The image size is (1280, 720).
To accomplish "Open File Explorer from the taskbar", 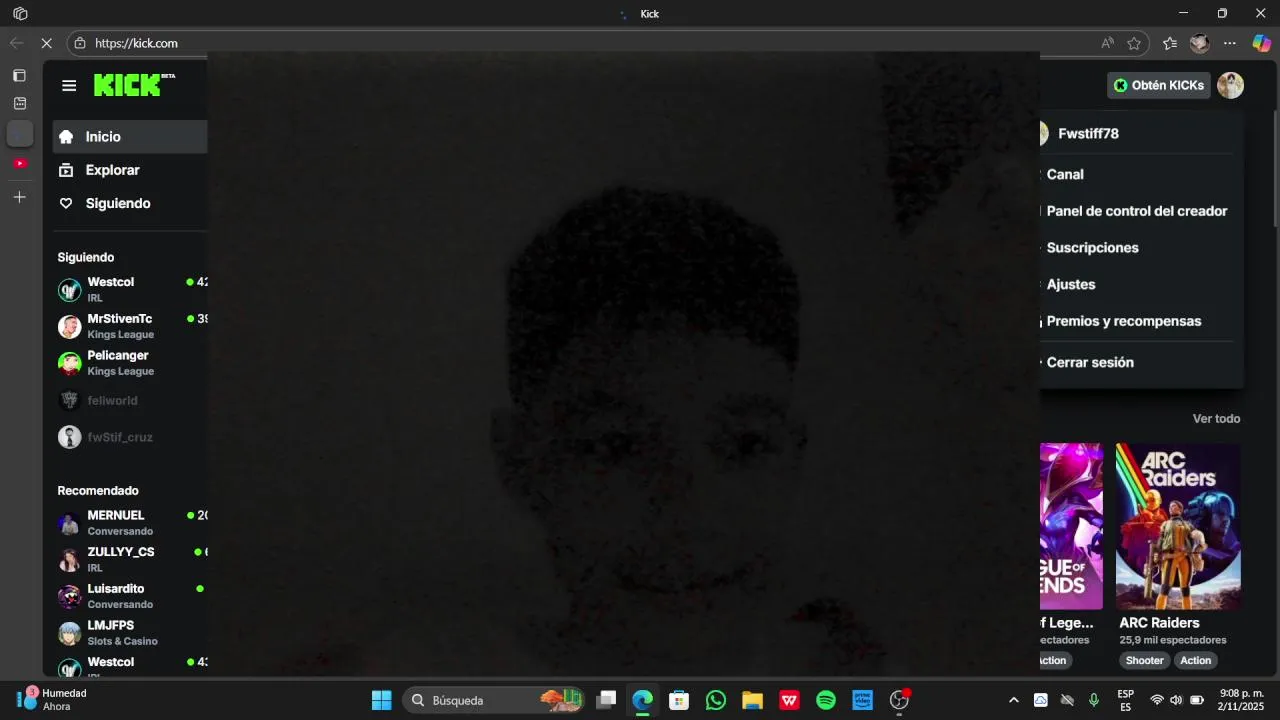I will [753, 700].
